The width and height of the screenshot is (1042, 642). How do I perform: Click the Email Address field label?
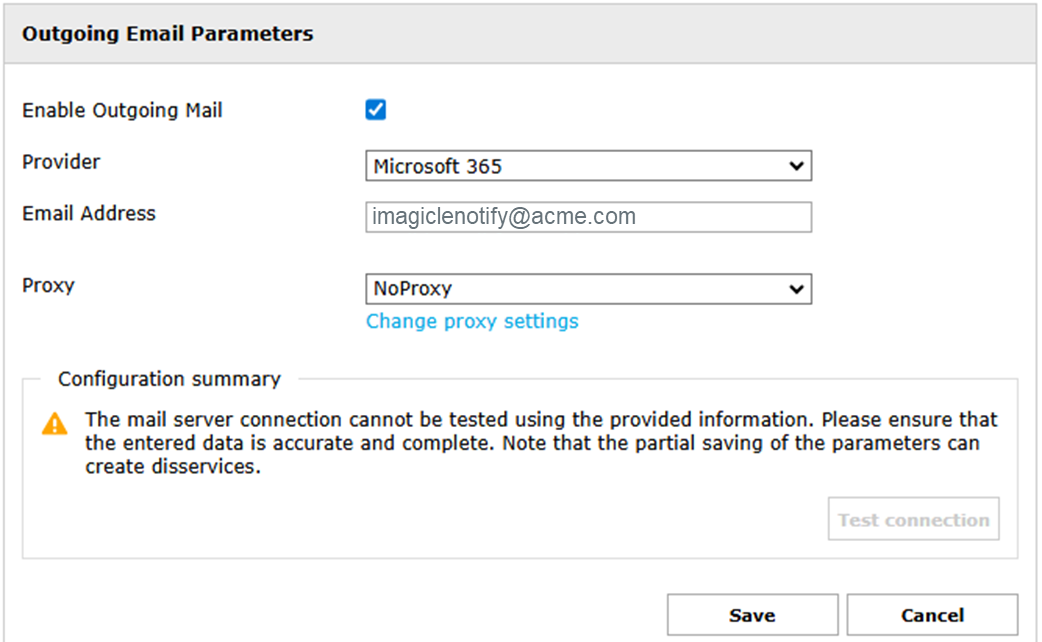point(89,213)
